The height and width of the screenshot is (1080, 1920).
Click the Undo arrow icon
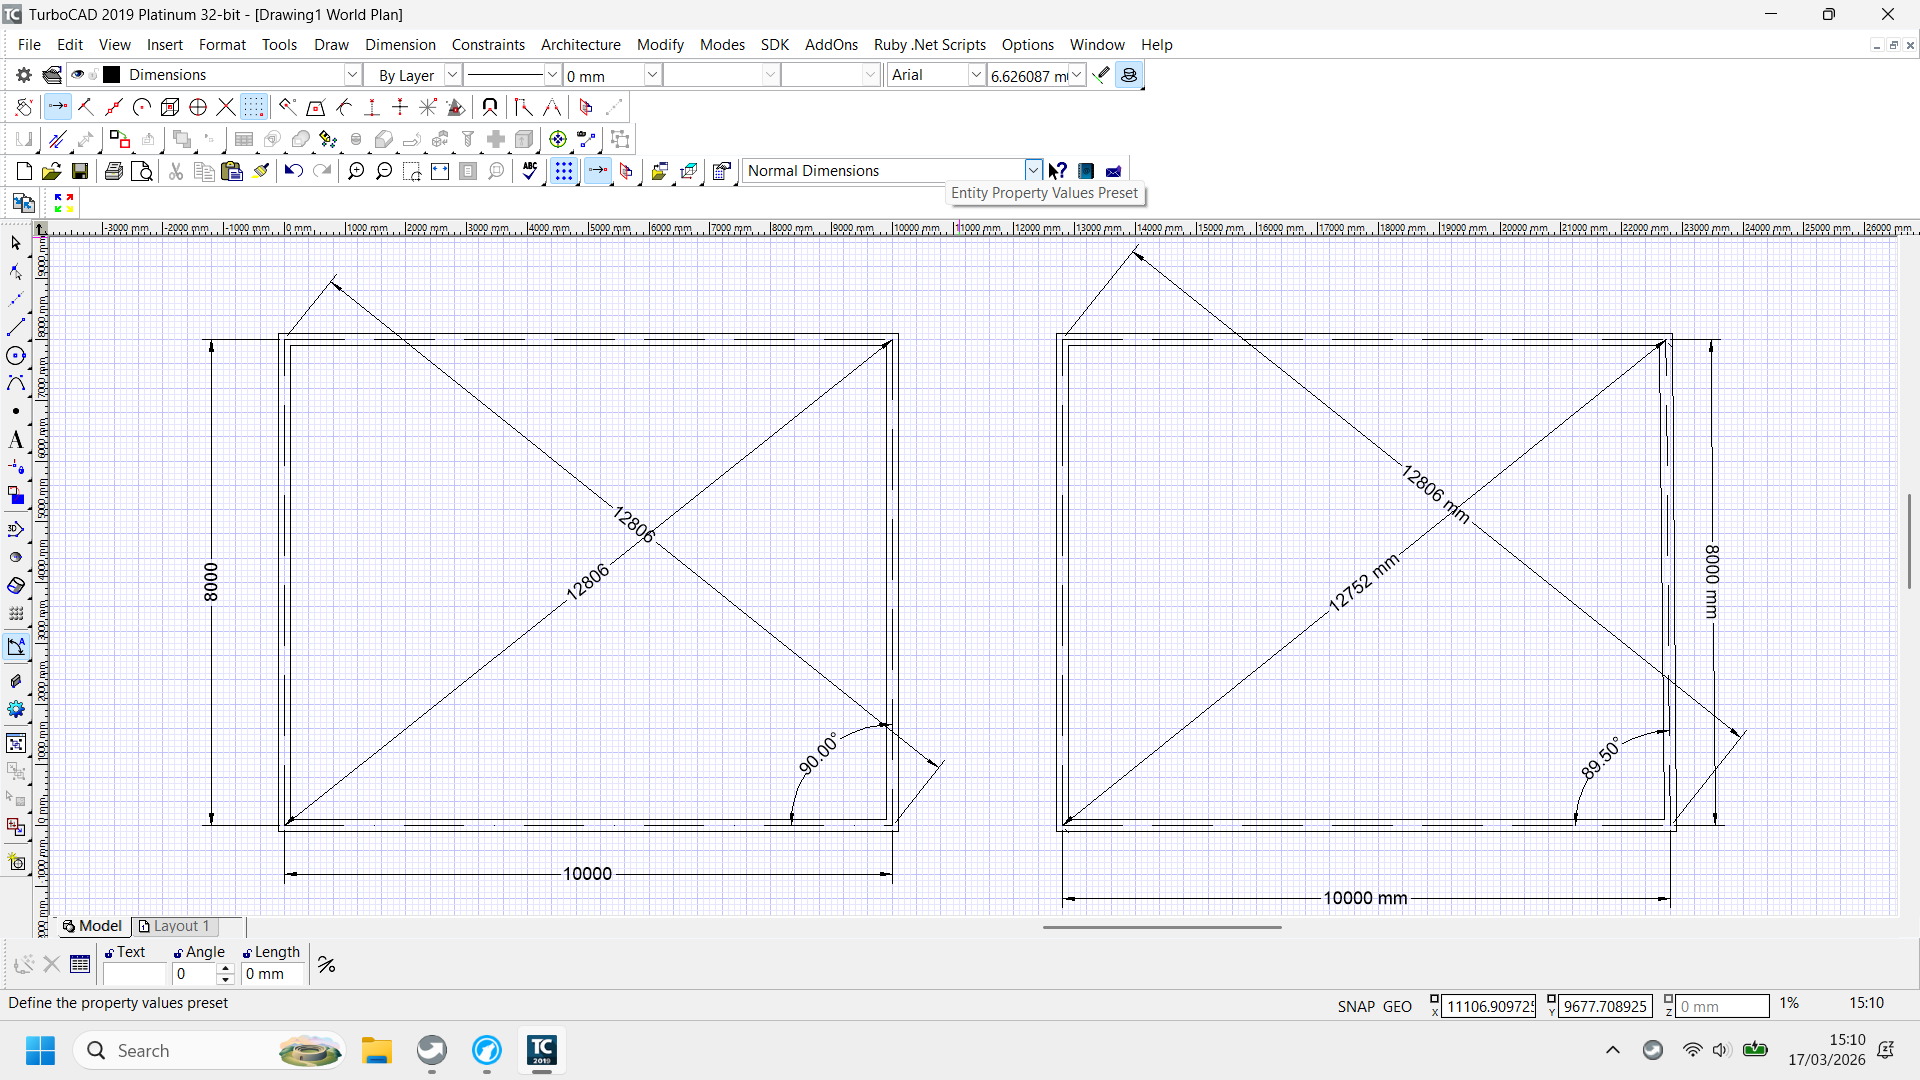(293, 171)
